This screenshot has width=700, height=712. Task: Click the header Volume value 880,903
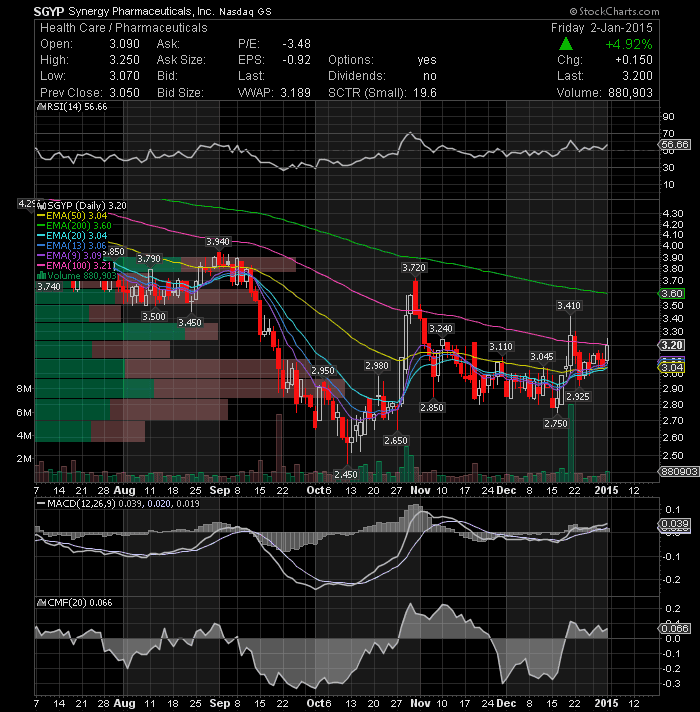(x=630, y=93)
